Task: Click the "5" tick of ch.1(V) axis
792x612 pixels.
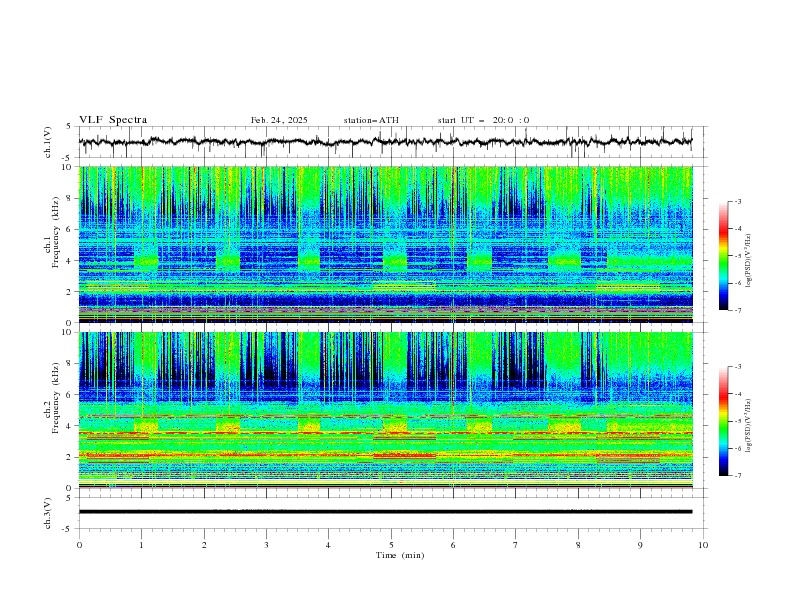Action: [x=69, y=127]
